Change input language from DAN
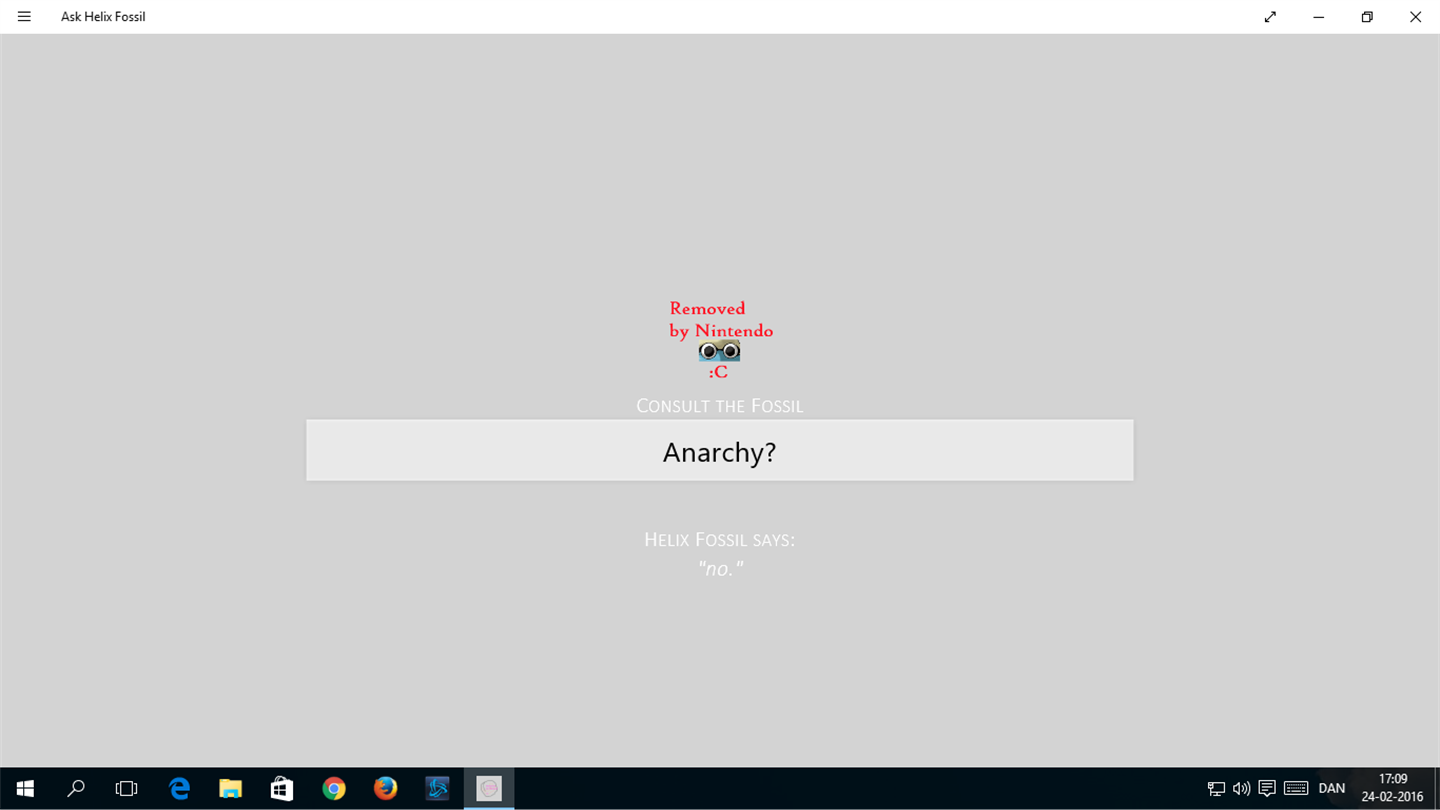 [1332, 789]
